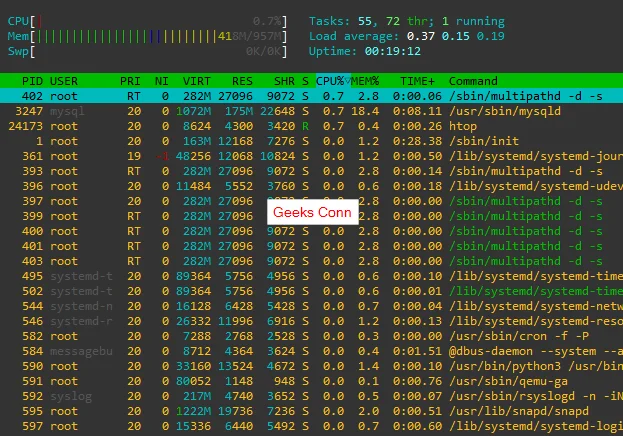Sort by the USER column header
Screen dimensions: 623x436
[64, 81]
